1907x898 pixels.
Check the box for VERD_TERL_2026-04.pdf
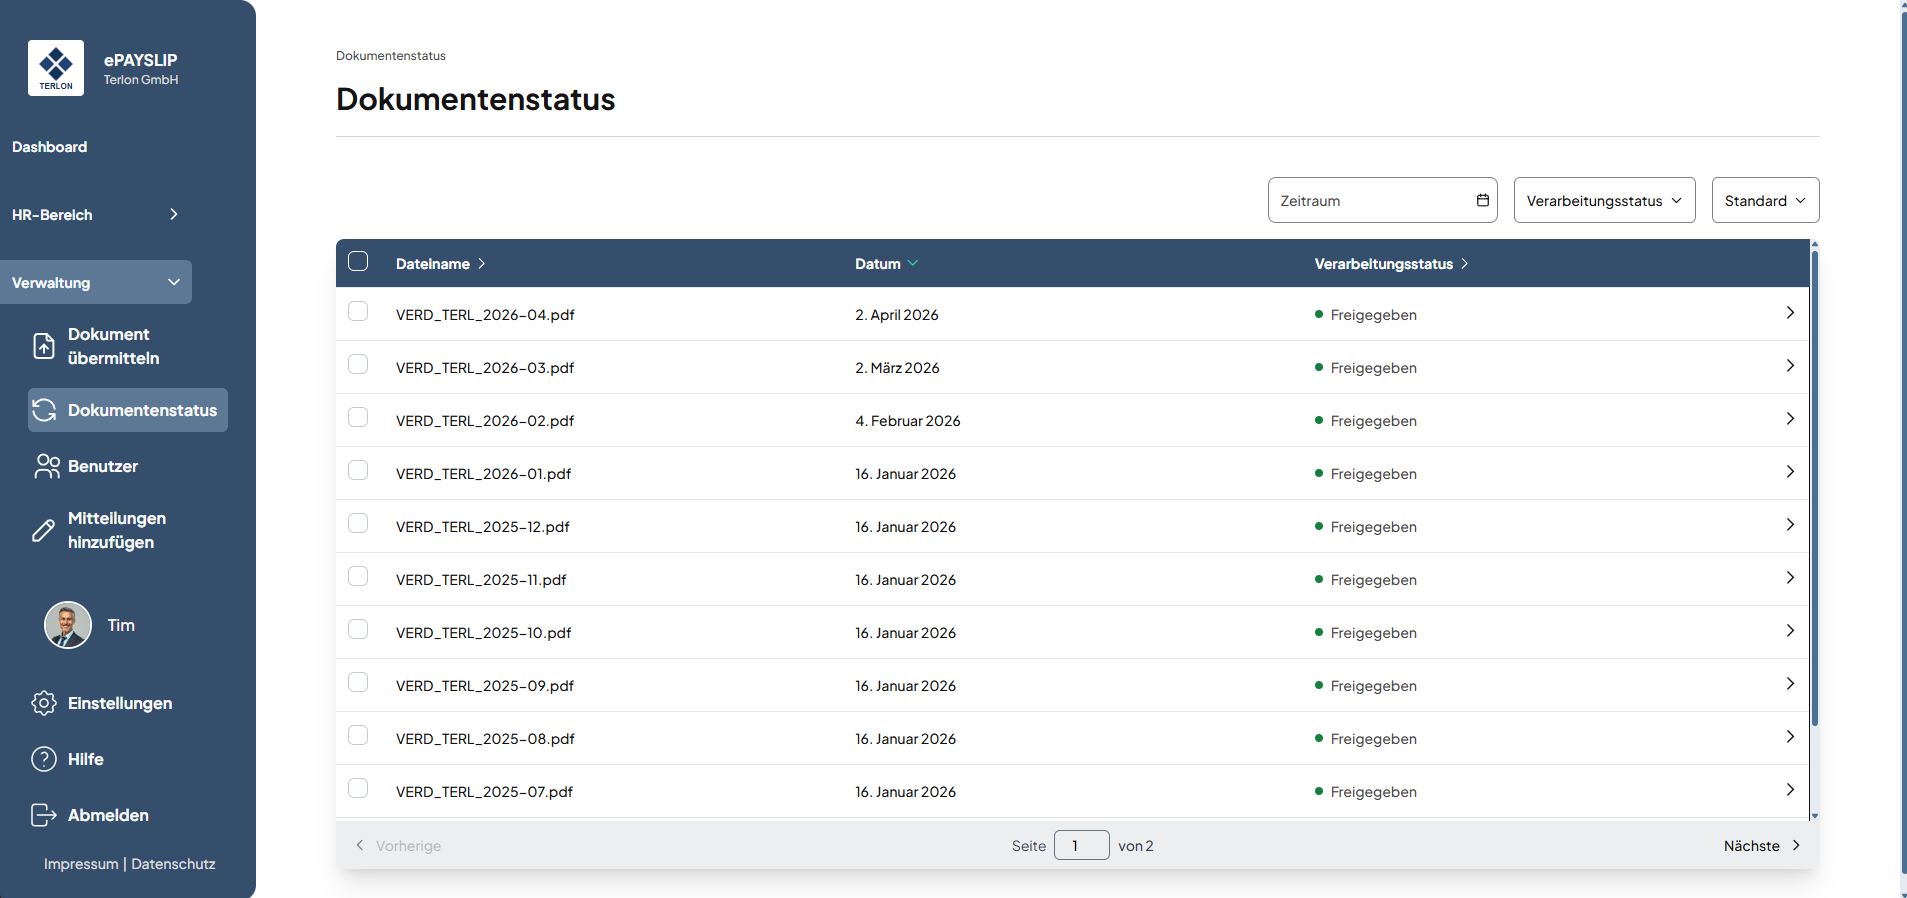click(358, 312)
